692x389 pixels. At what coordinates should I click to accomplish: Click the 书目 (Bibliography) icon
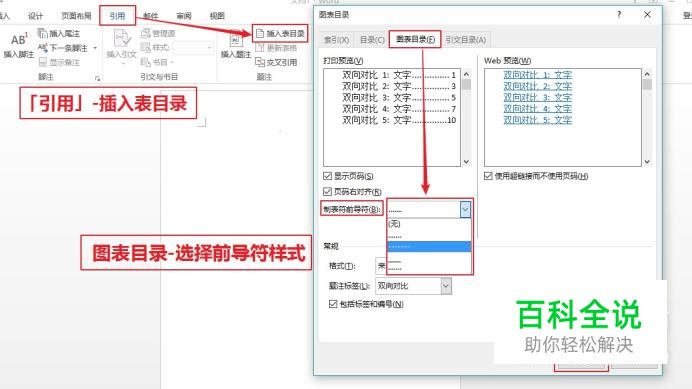pyautogui.click(x=145, y=62)
